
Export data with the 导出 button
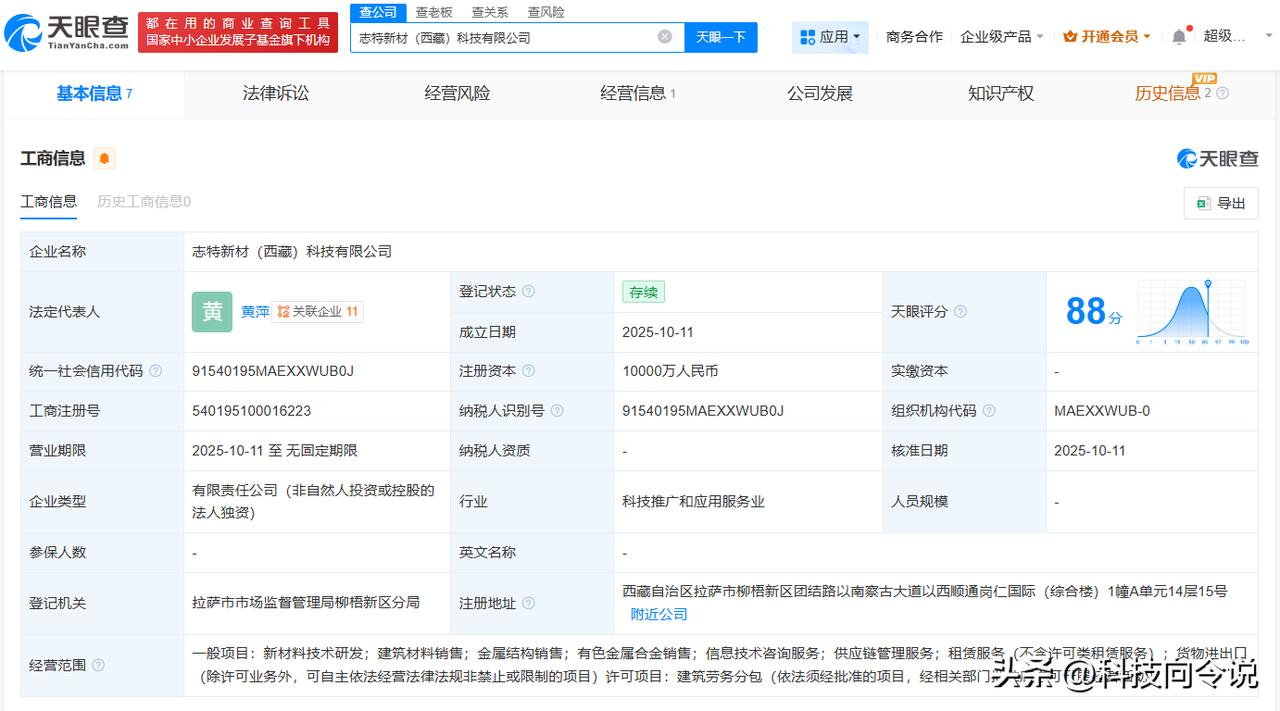1220,203
